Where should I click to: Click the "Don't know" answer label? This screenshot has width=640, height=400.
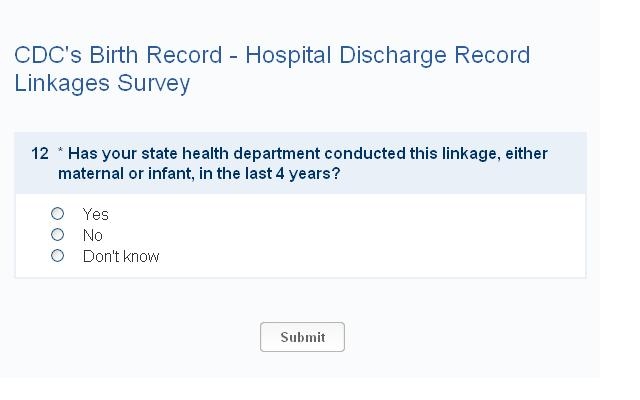121,257
